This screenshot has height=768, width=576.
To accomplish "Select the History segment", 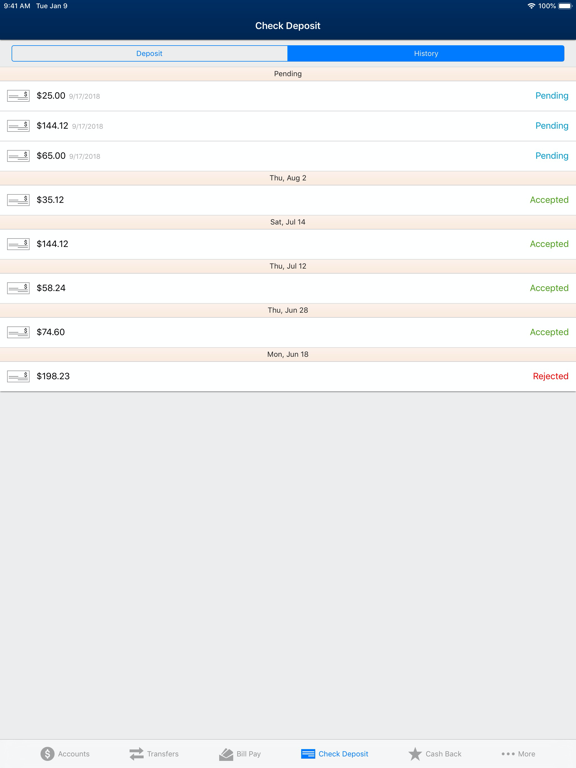I will pyautogui.click(x=426, y=53).
